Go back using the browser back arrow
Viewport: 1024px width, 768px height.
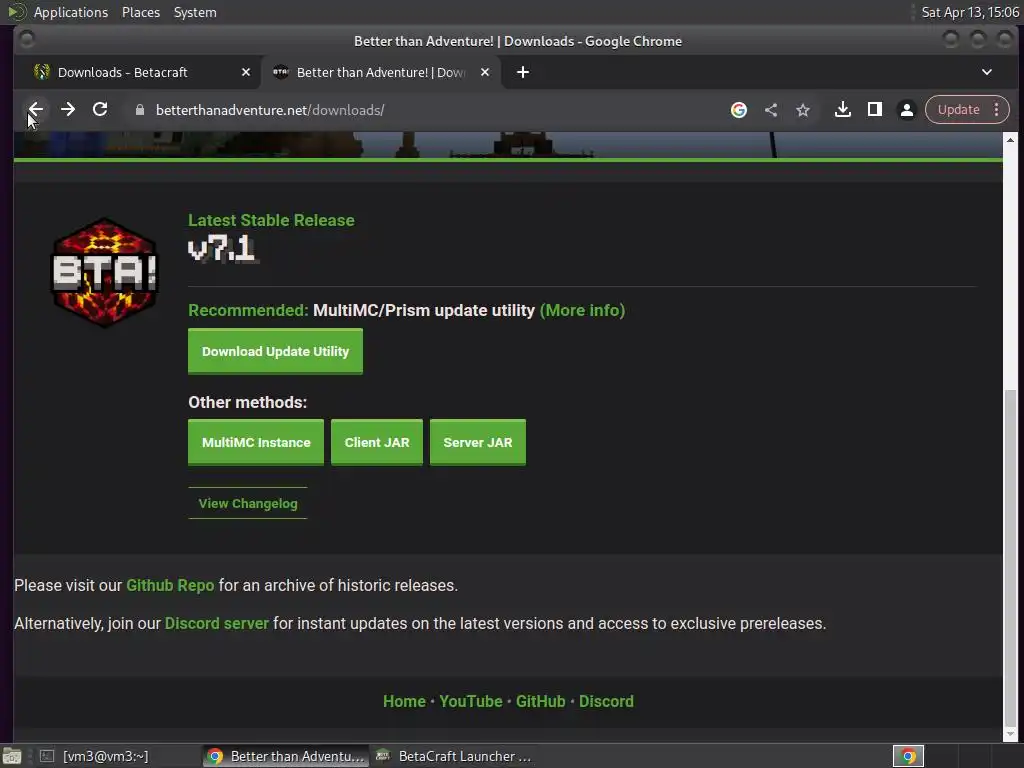pos(36,110)
